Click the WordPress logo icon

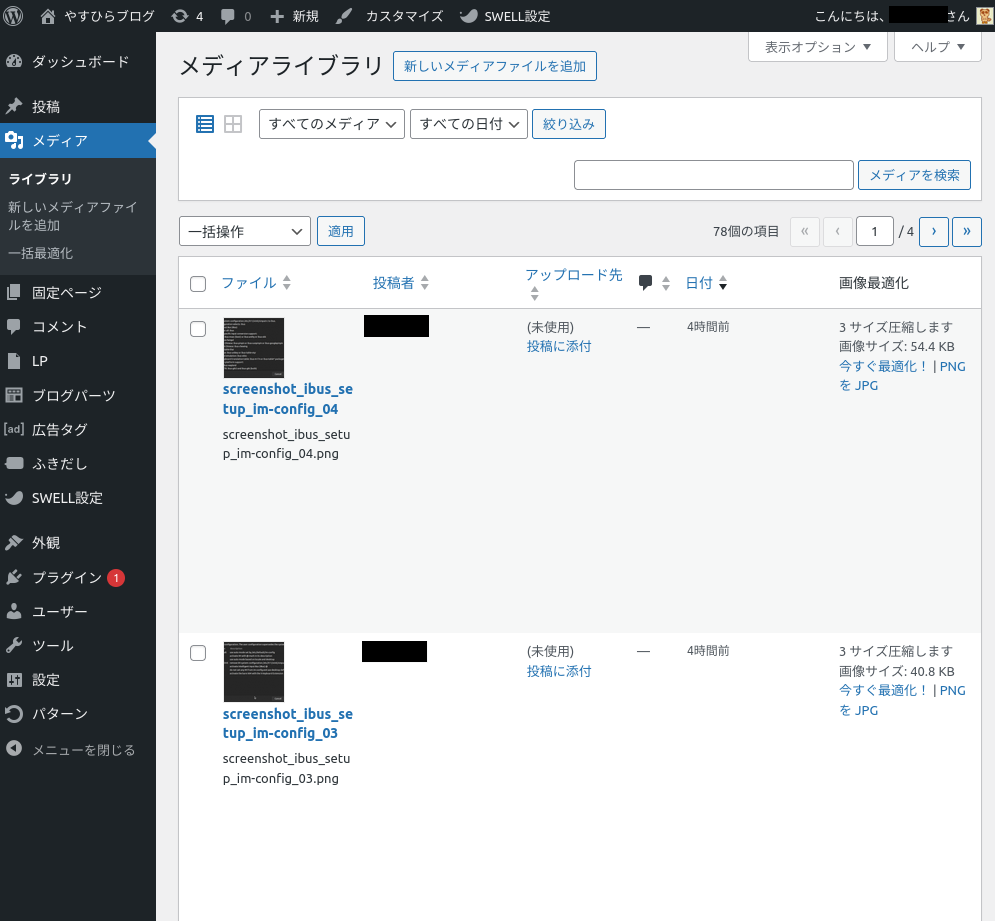[13, 16]
